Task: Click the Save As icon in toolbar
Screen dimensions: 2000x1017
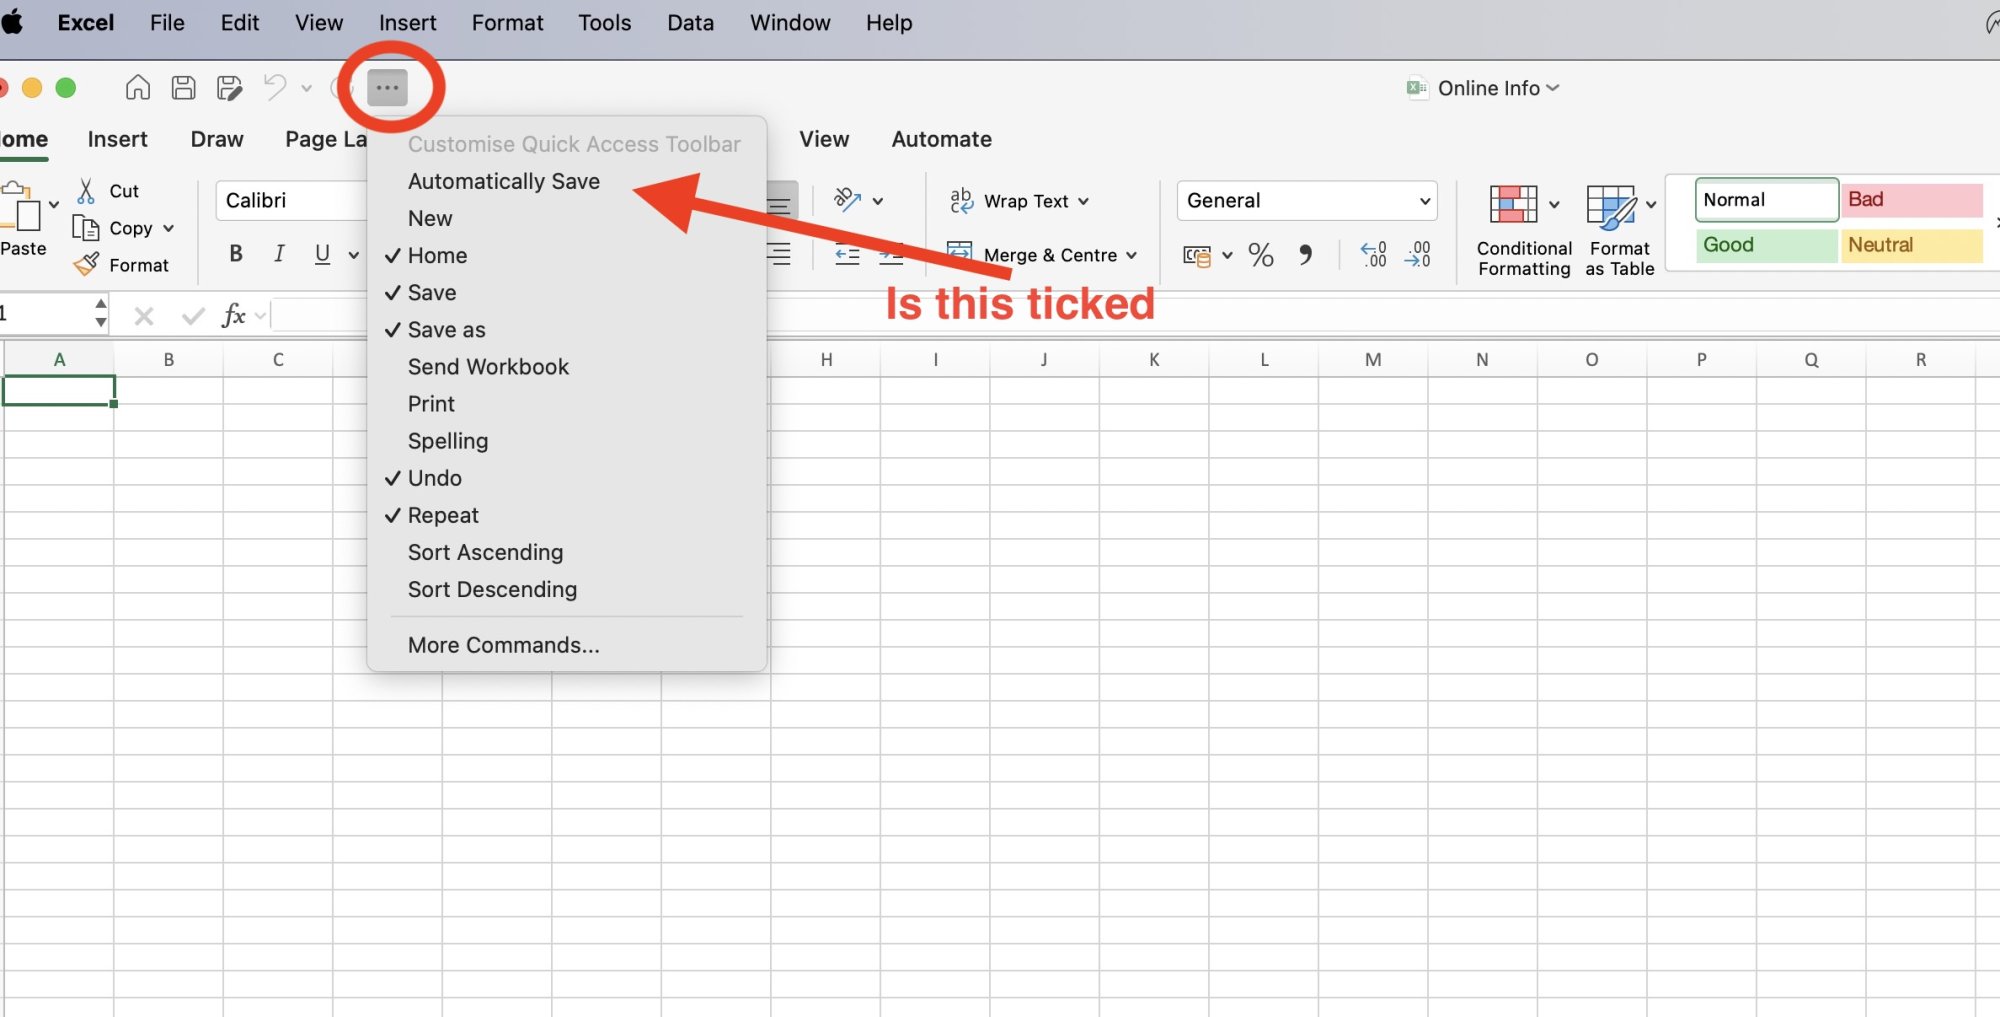Action: [230, 88]
